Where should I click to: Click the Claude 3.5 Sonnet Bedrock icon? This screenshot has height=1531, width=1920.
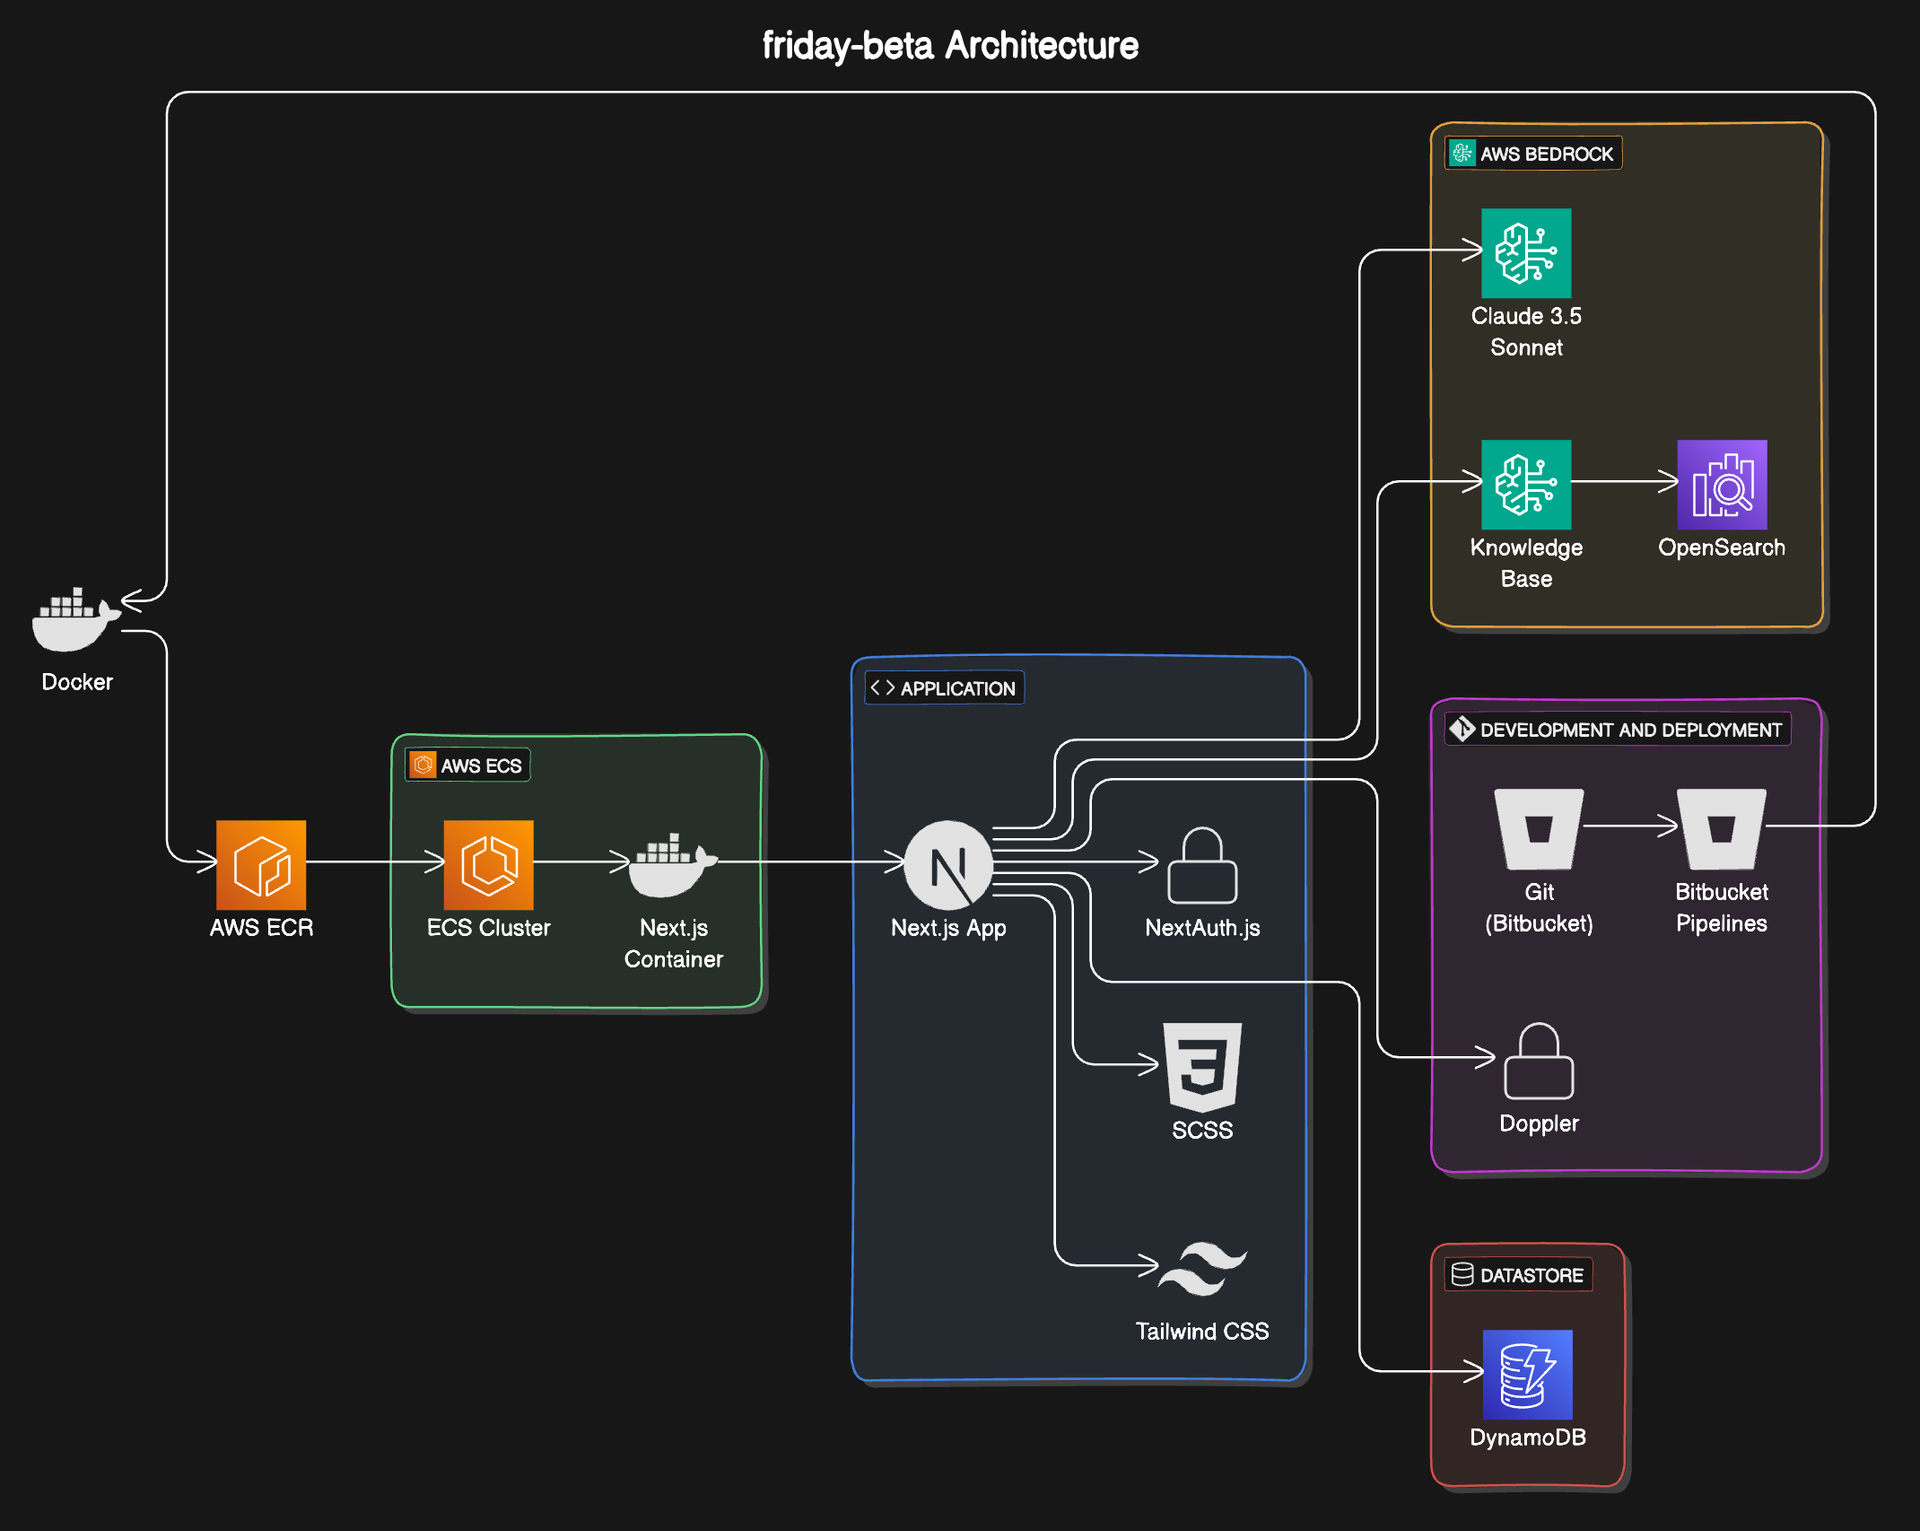1526,253
